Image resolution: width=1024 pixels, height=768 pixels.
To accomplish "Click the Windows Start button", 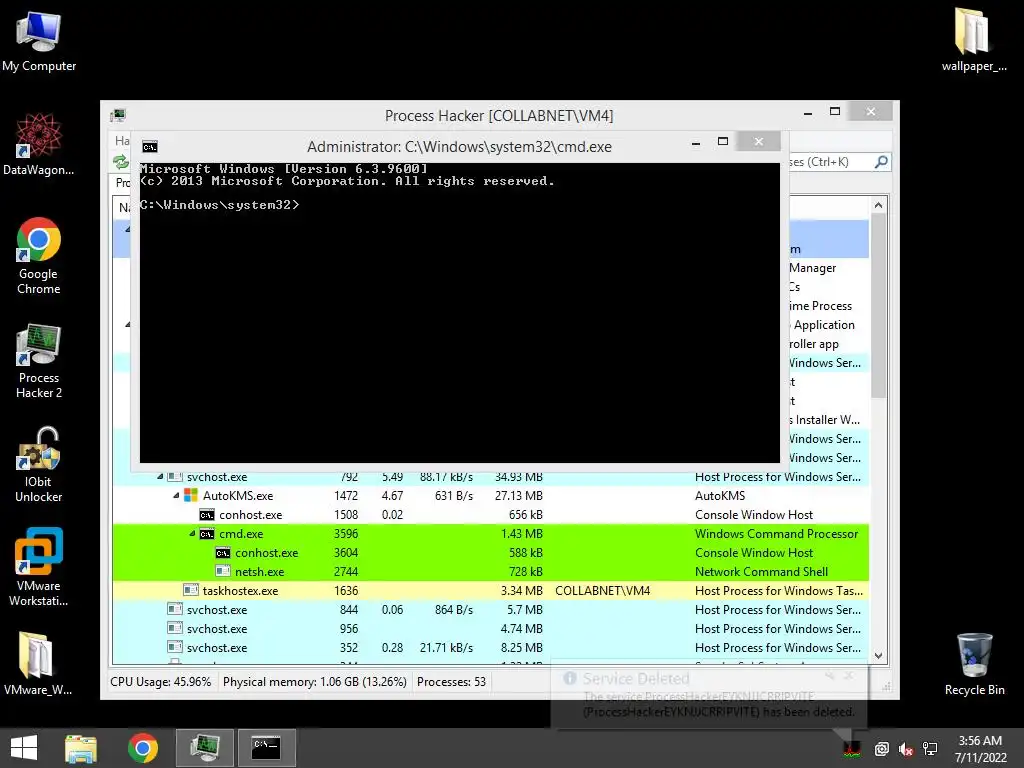I will click(x=24, y=748).
